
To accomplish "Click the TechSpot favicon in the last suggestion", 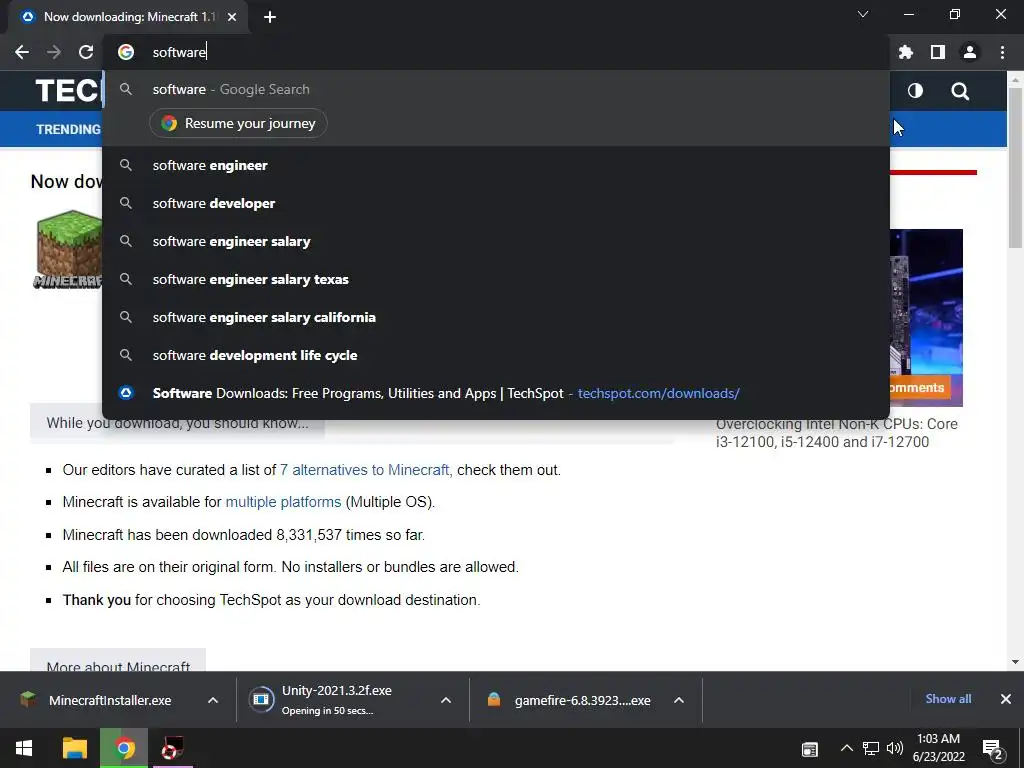I will tap(126, 392).
